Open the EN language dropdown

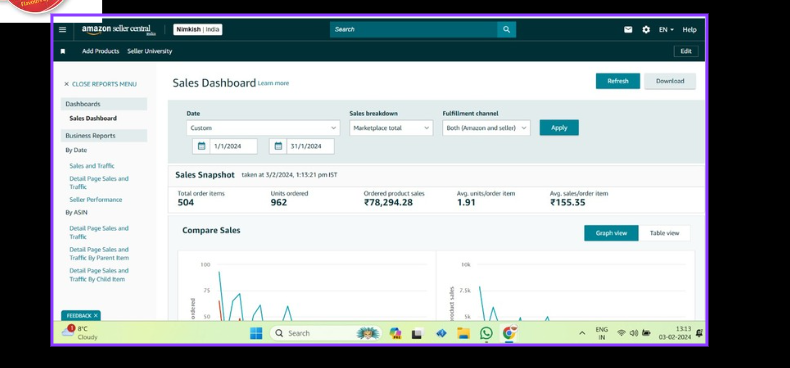666,30
